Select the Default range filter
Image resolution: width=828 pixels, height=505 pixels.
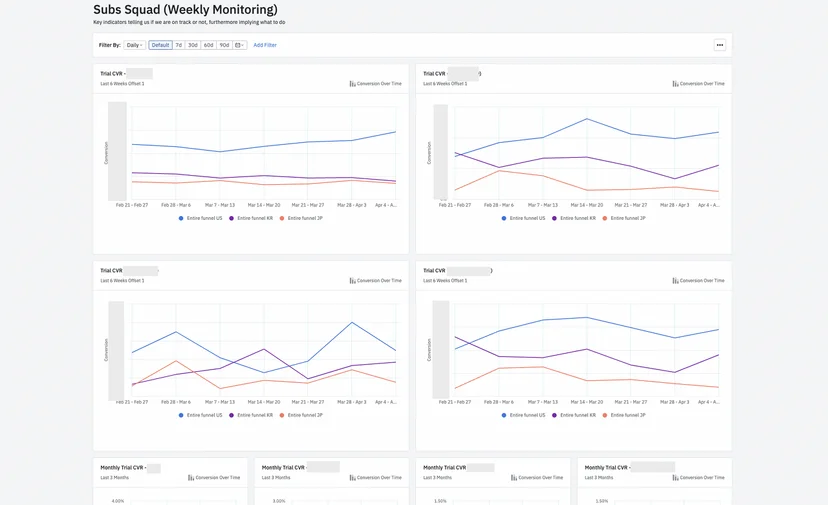[x=160, y=45]
